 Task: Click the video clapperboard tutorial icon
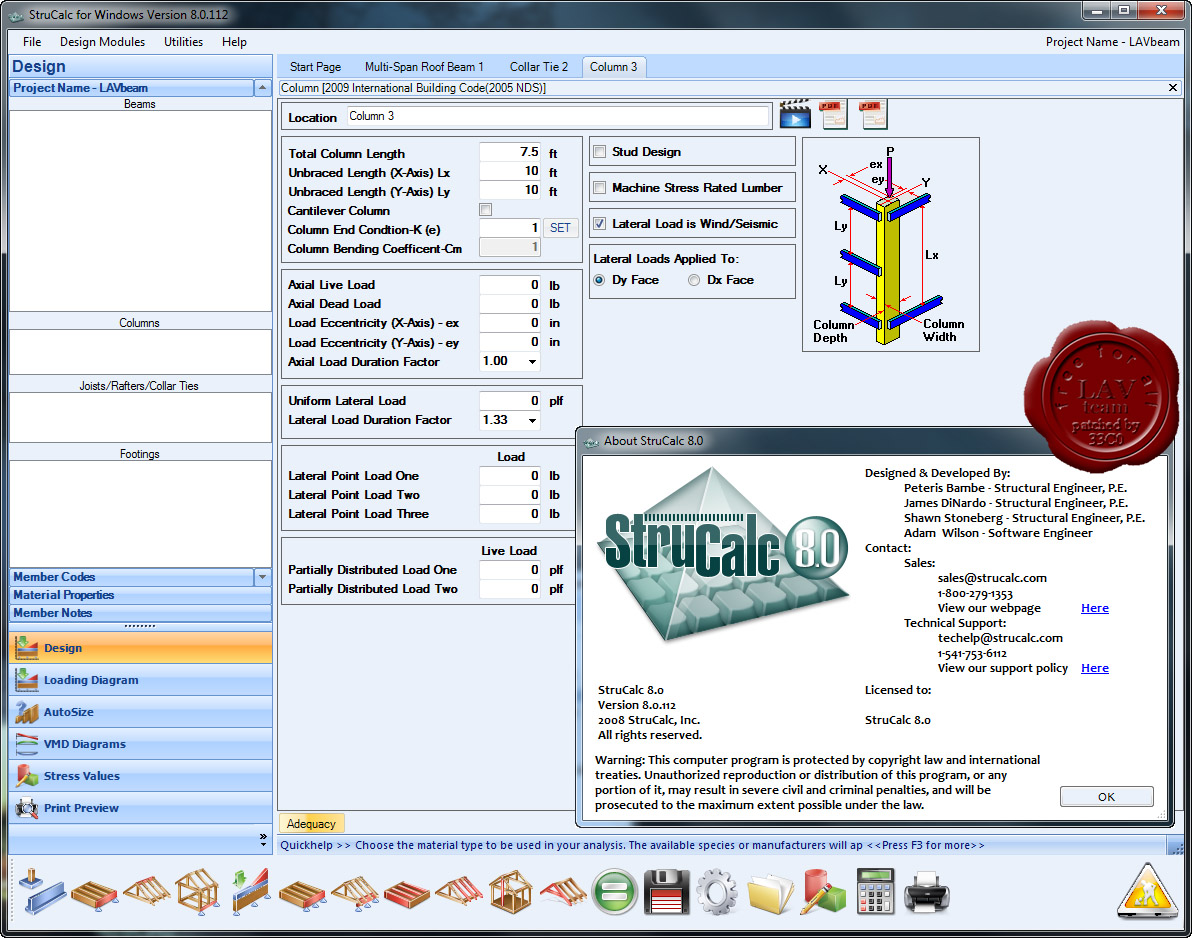[x=795, y=114]
